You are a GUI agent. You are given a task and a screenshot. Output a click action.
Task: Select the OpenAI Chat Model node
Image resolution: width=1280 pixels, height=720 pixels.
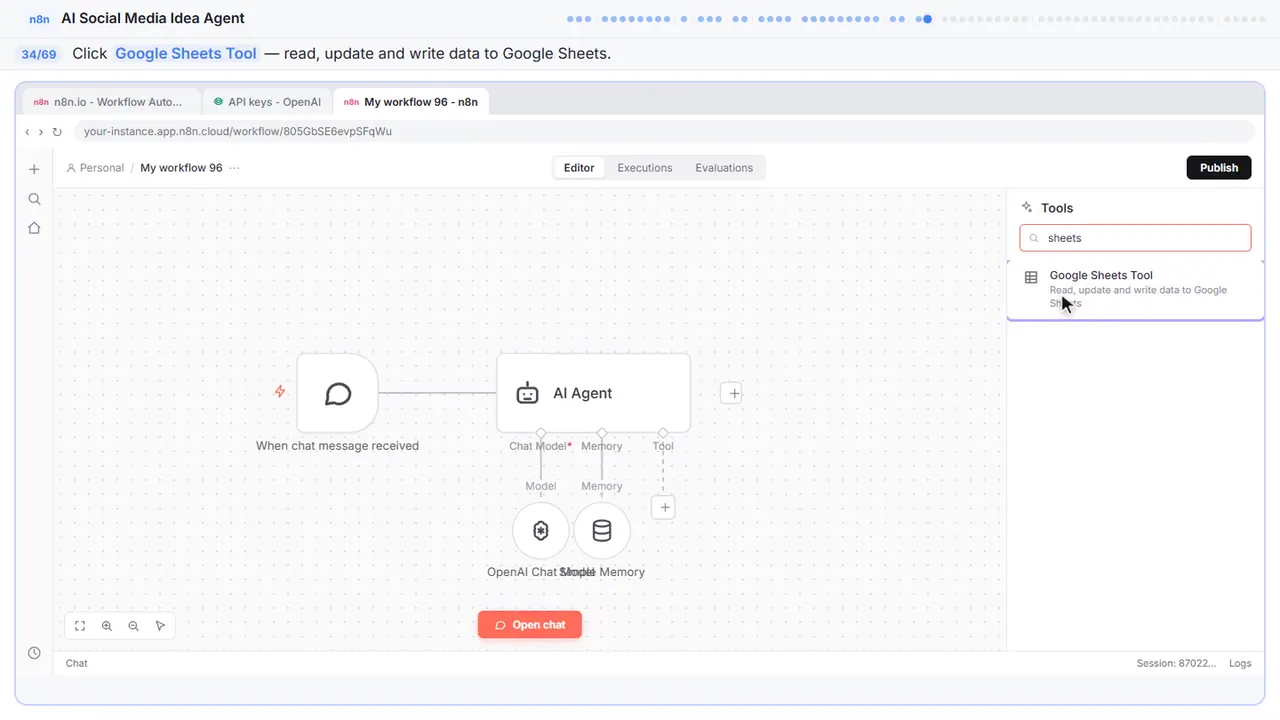[x=541, y=531]
